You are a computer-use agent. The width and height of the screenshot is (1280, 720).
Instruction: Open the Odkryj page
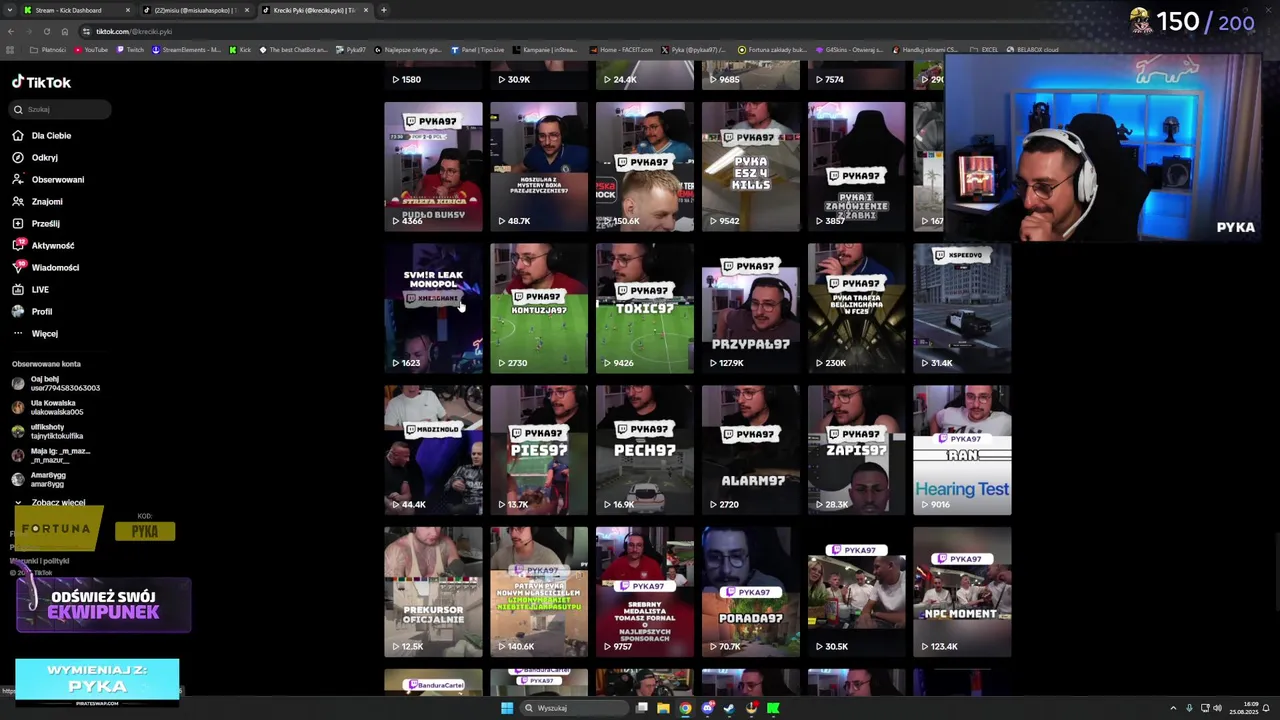44,157
